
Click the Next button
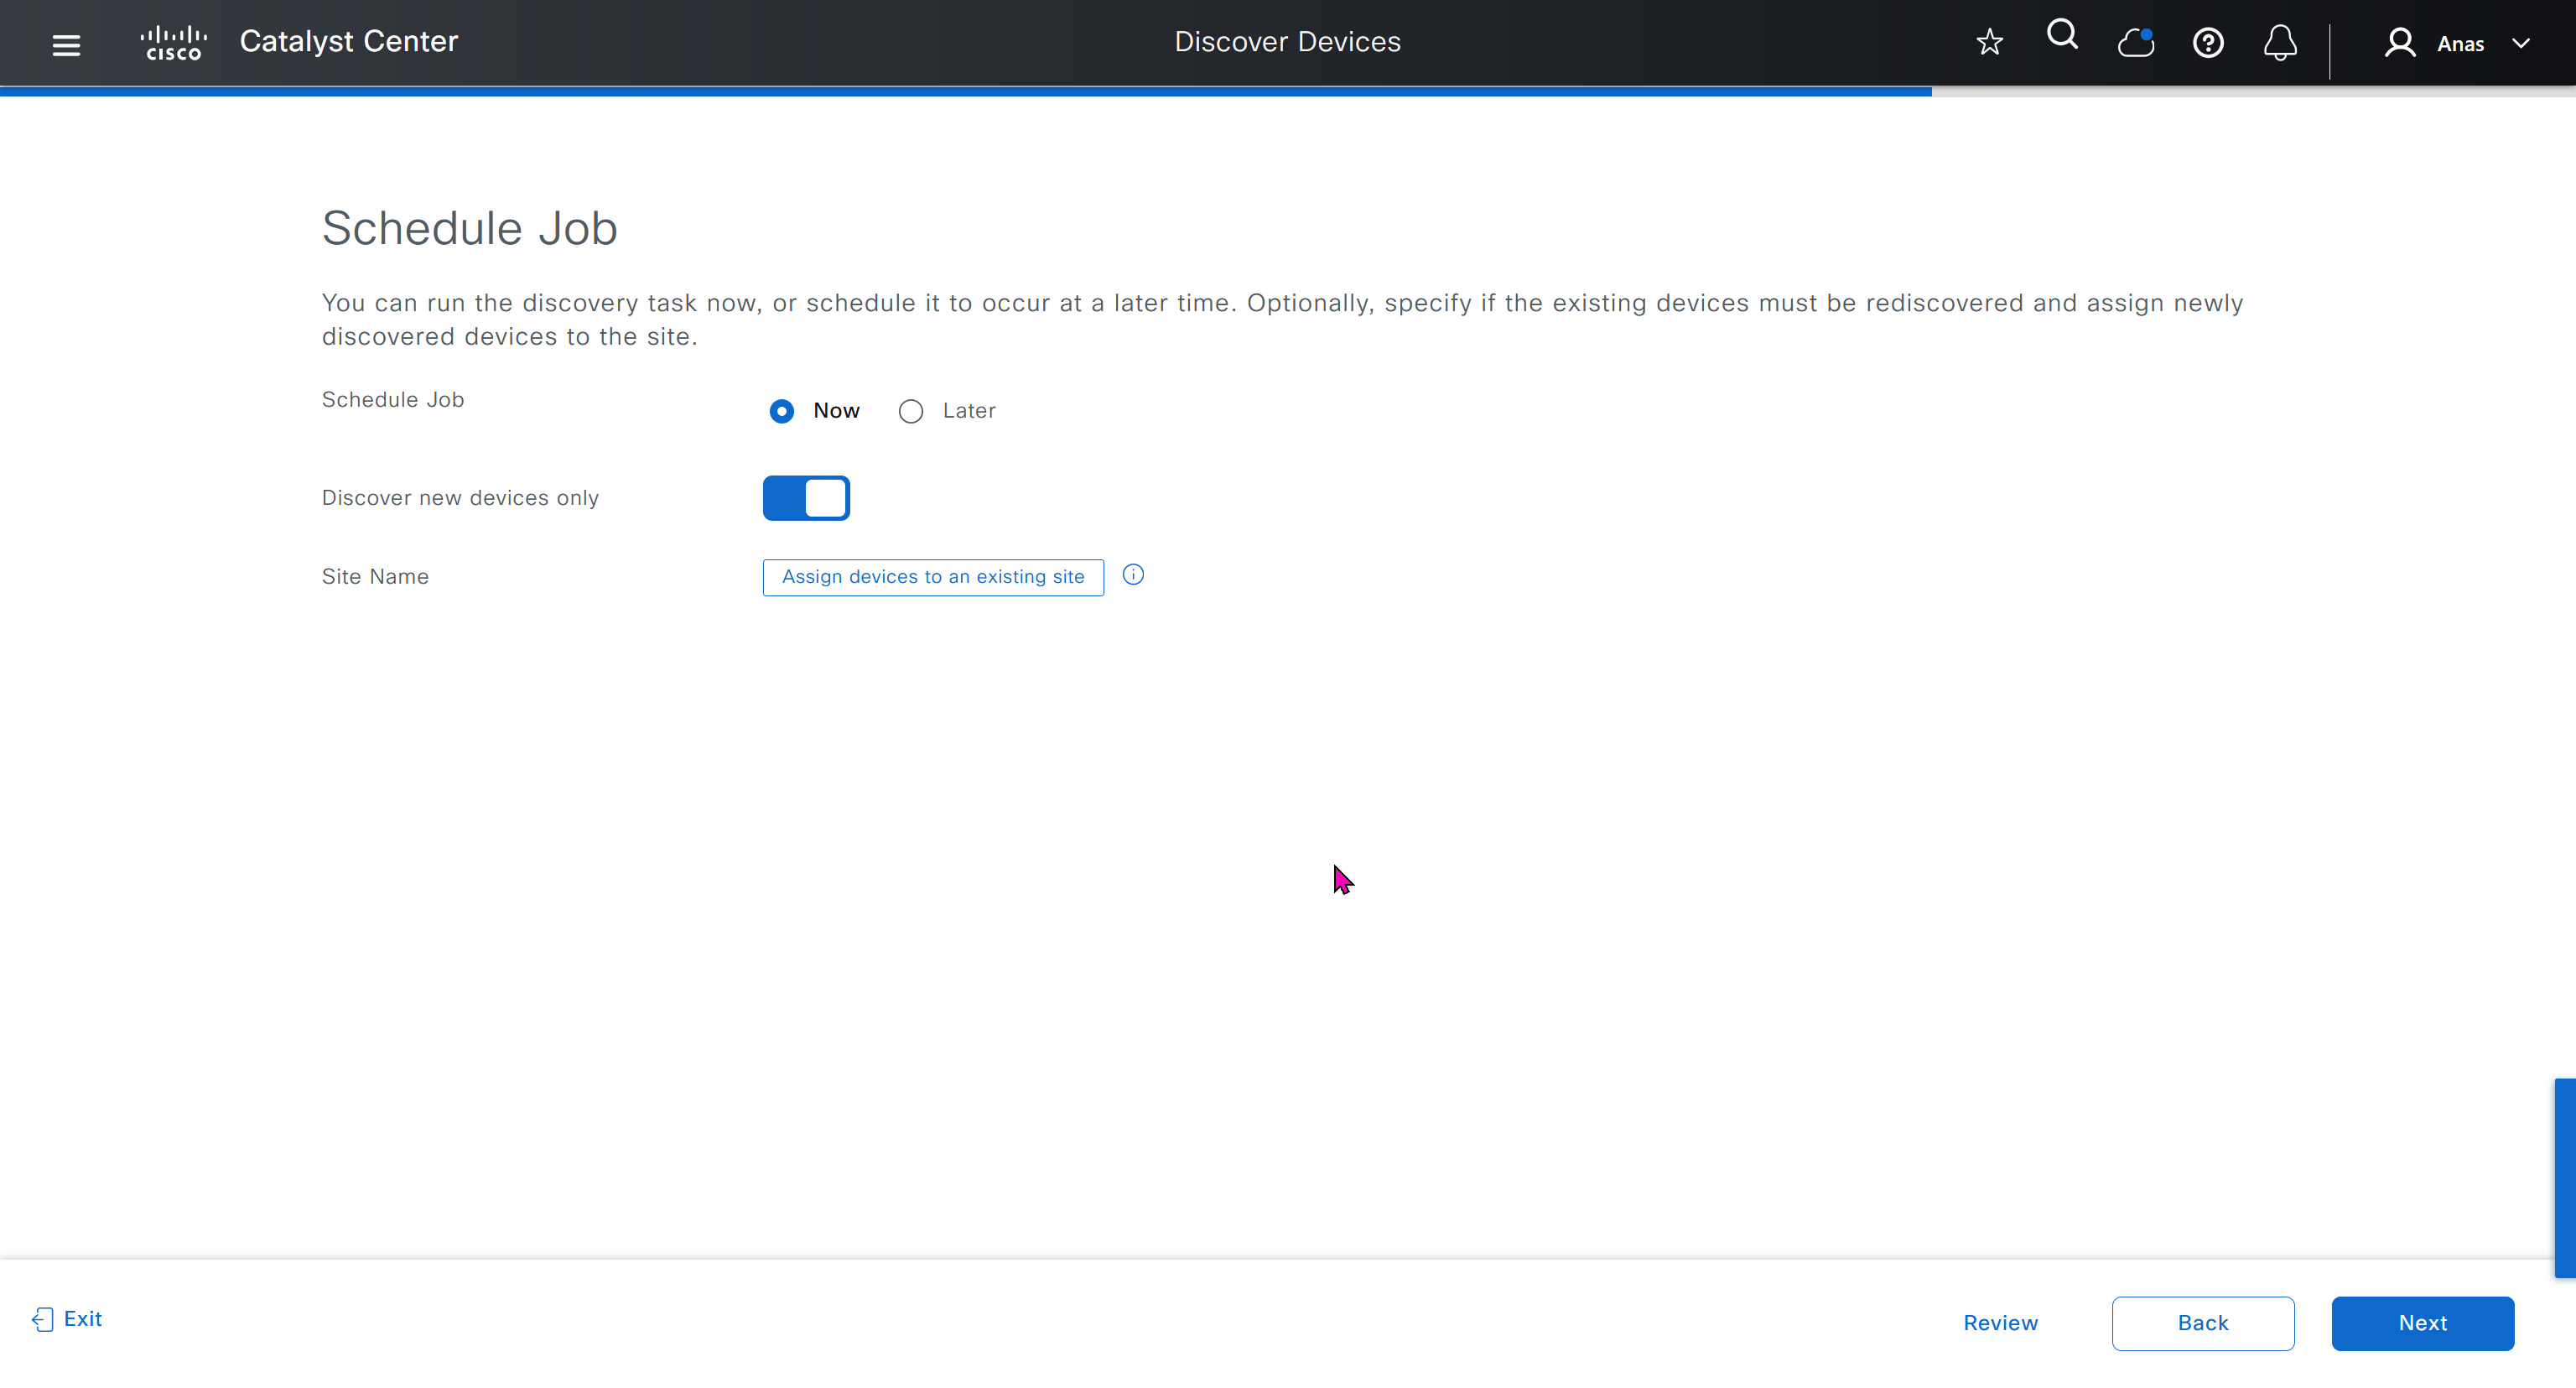click(2422, 1323)
